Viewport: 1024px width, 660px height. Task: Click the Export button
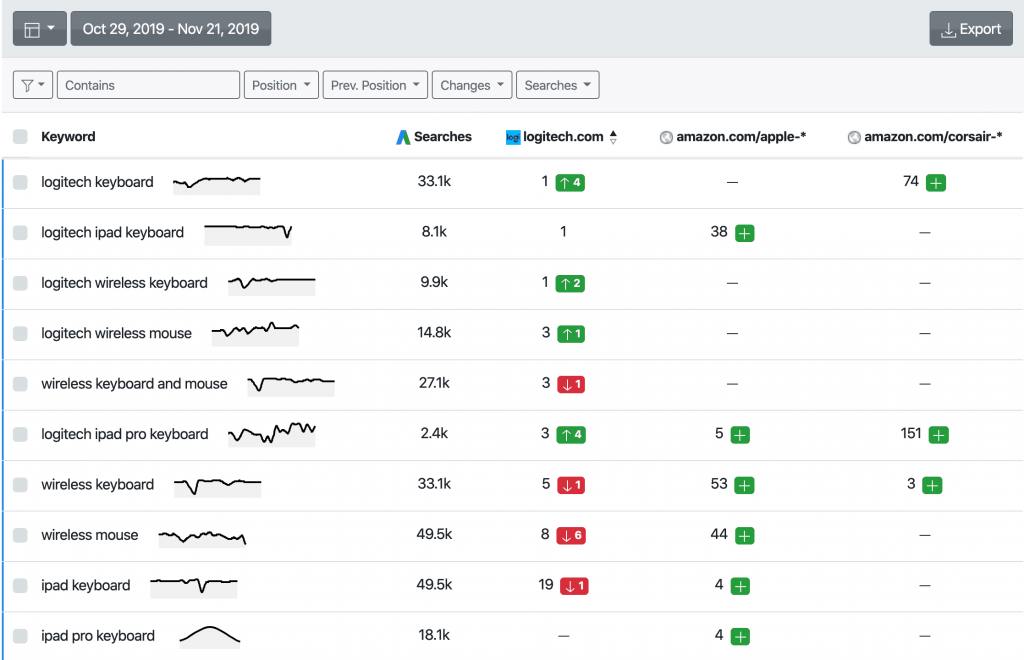coord(971,29)
